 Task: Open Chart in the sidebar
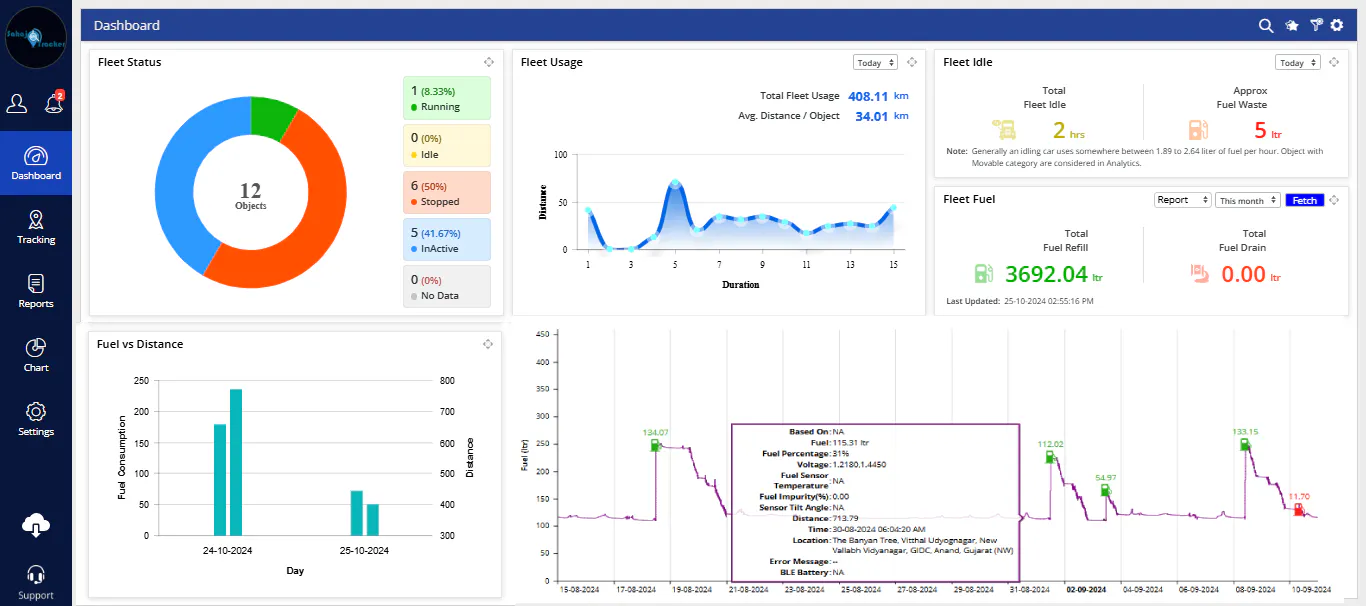36,356
